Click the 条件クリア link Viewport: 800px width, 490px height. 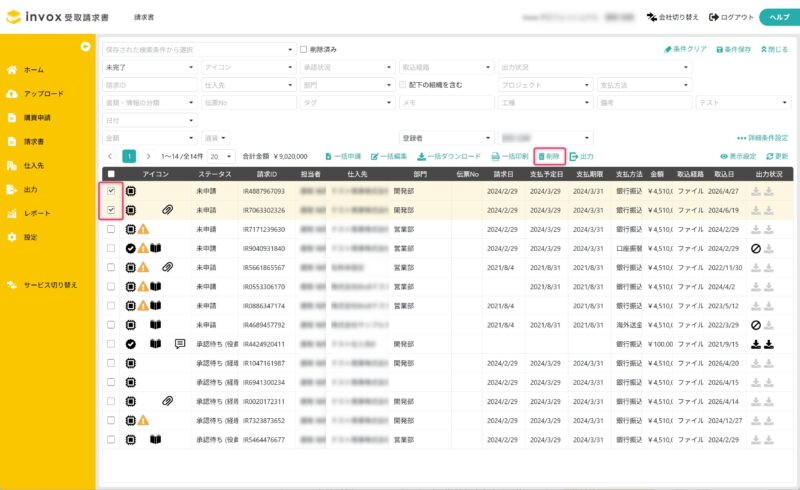pos(686,49)
